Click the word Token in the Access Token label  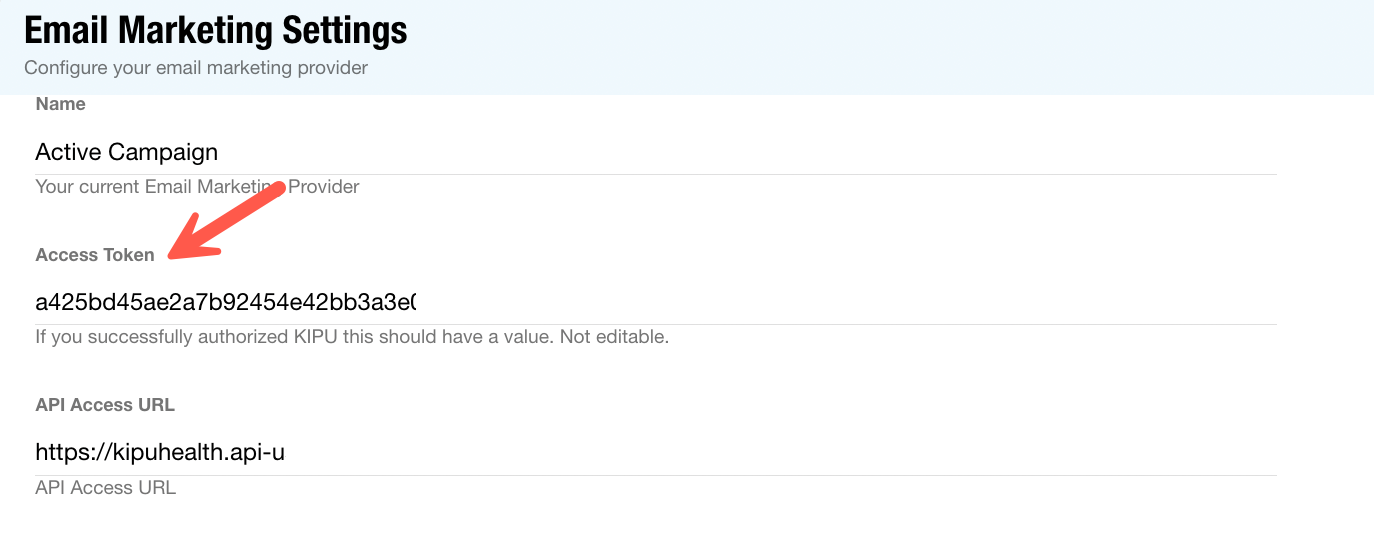tap(130, 255)
